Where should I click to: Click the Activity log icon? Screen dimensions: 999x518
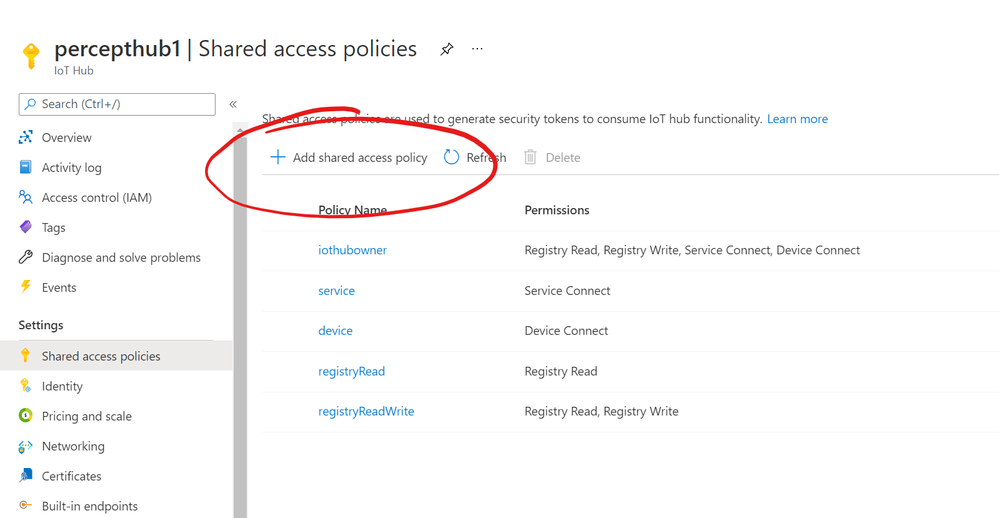[x=26, y=168]
